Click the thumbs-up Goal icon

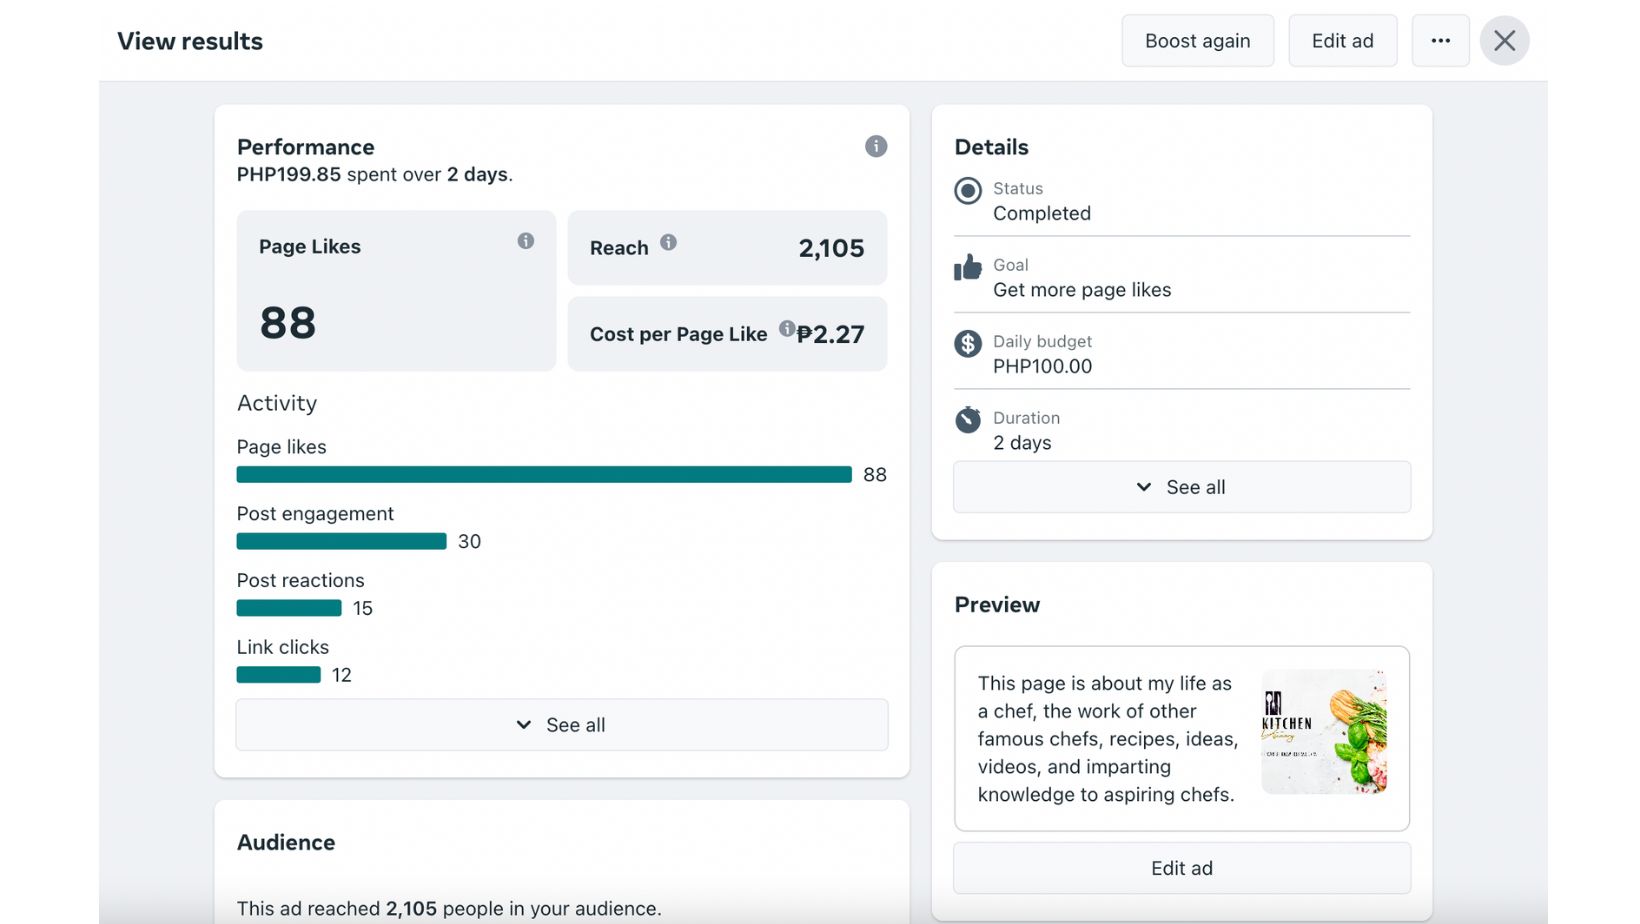pos(968,267)
